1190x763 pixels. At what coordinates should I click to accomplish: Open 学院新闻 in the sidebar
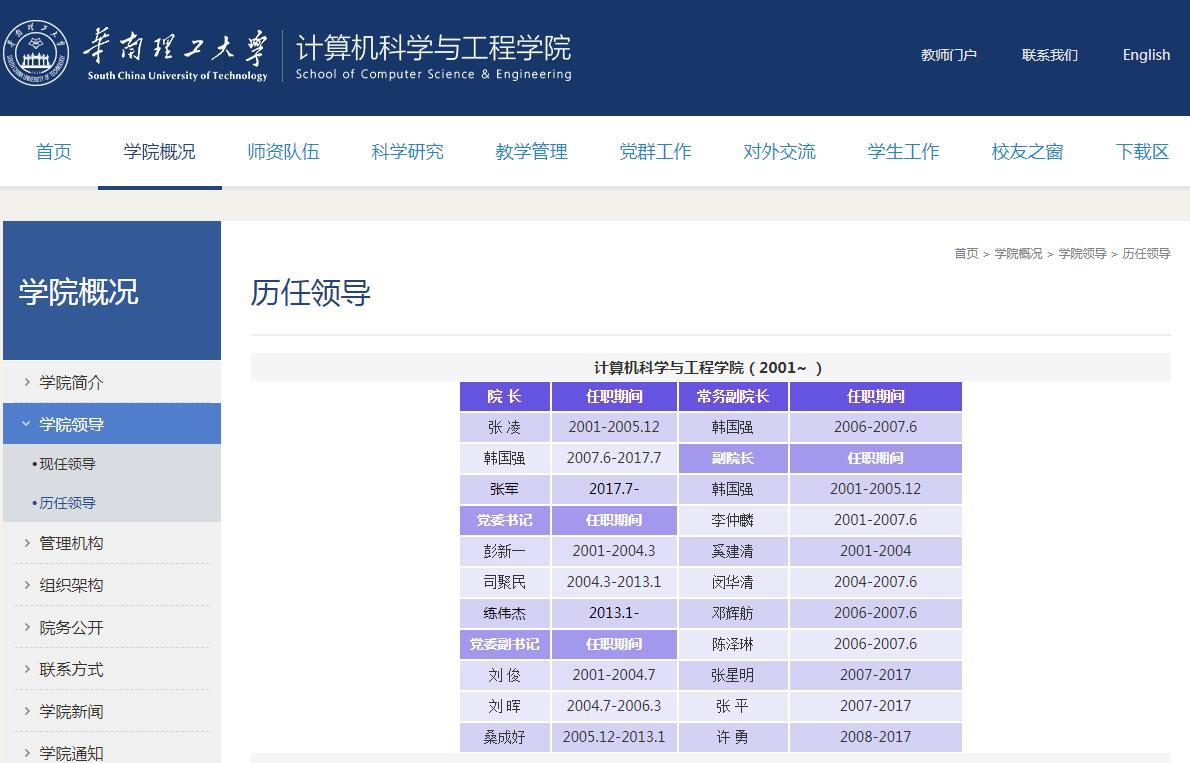click(71, 712)
